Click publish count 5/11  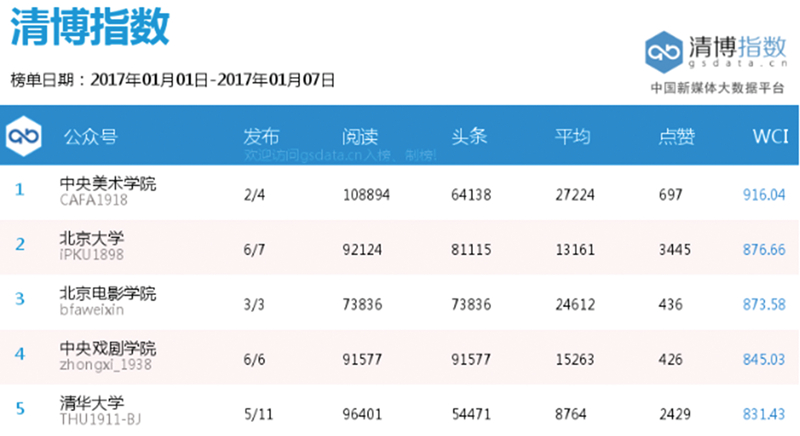tap(258, 414)
